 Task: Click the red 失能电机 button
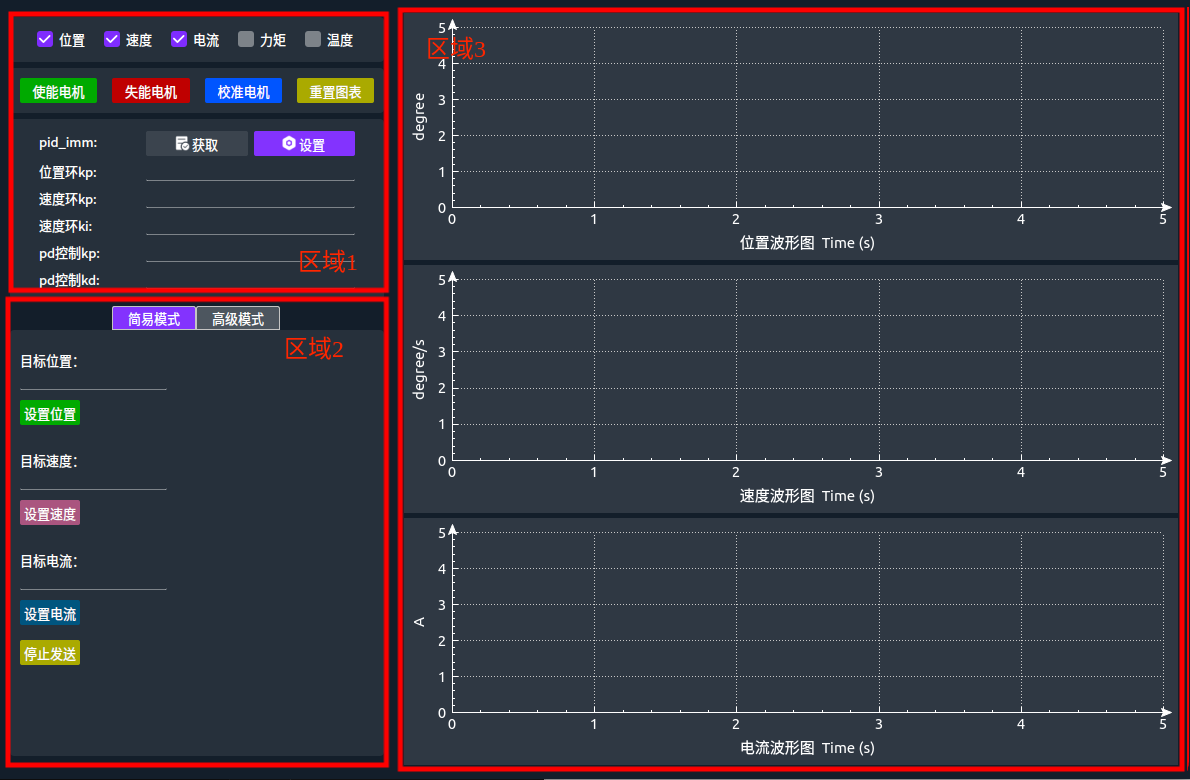(x=150, y=90)
